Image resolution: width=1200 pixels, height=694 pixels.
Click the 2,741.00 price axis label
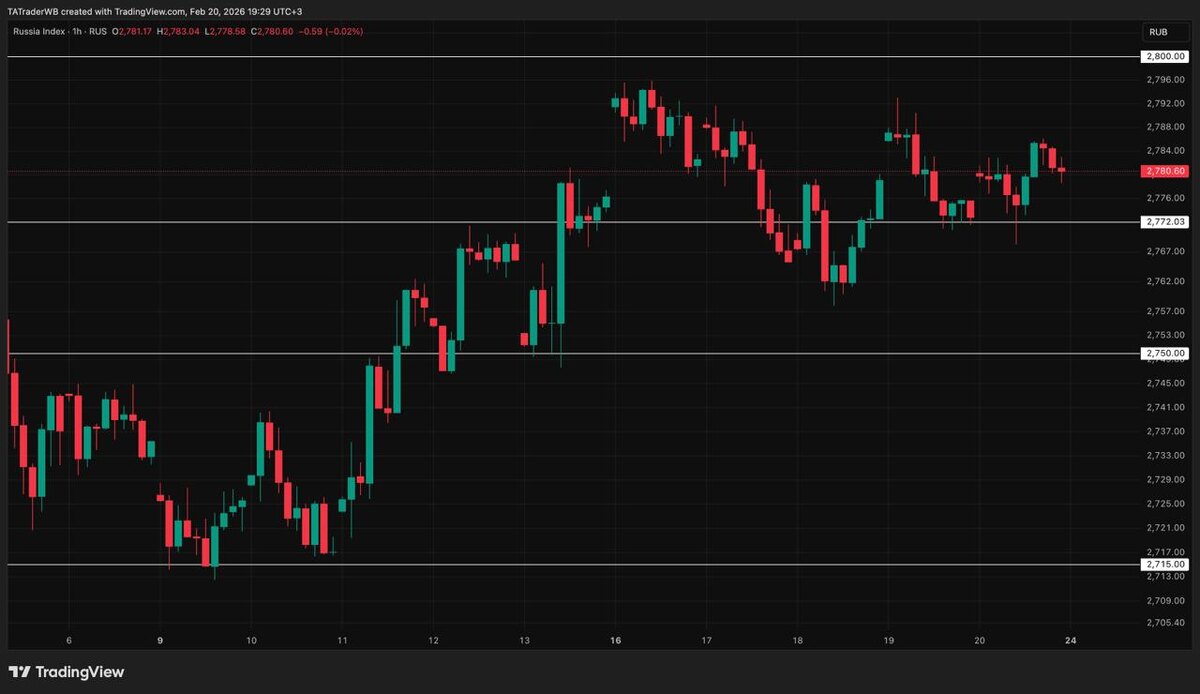coord(1166,407)
